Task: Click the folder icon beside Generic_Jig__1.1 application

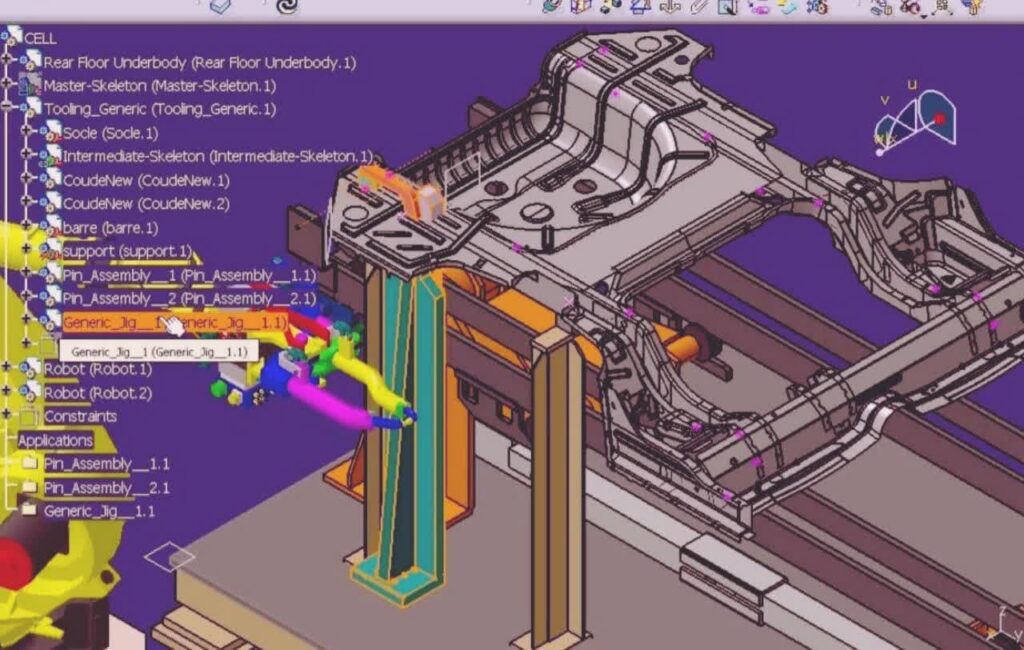Action: pos(30,511)
